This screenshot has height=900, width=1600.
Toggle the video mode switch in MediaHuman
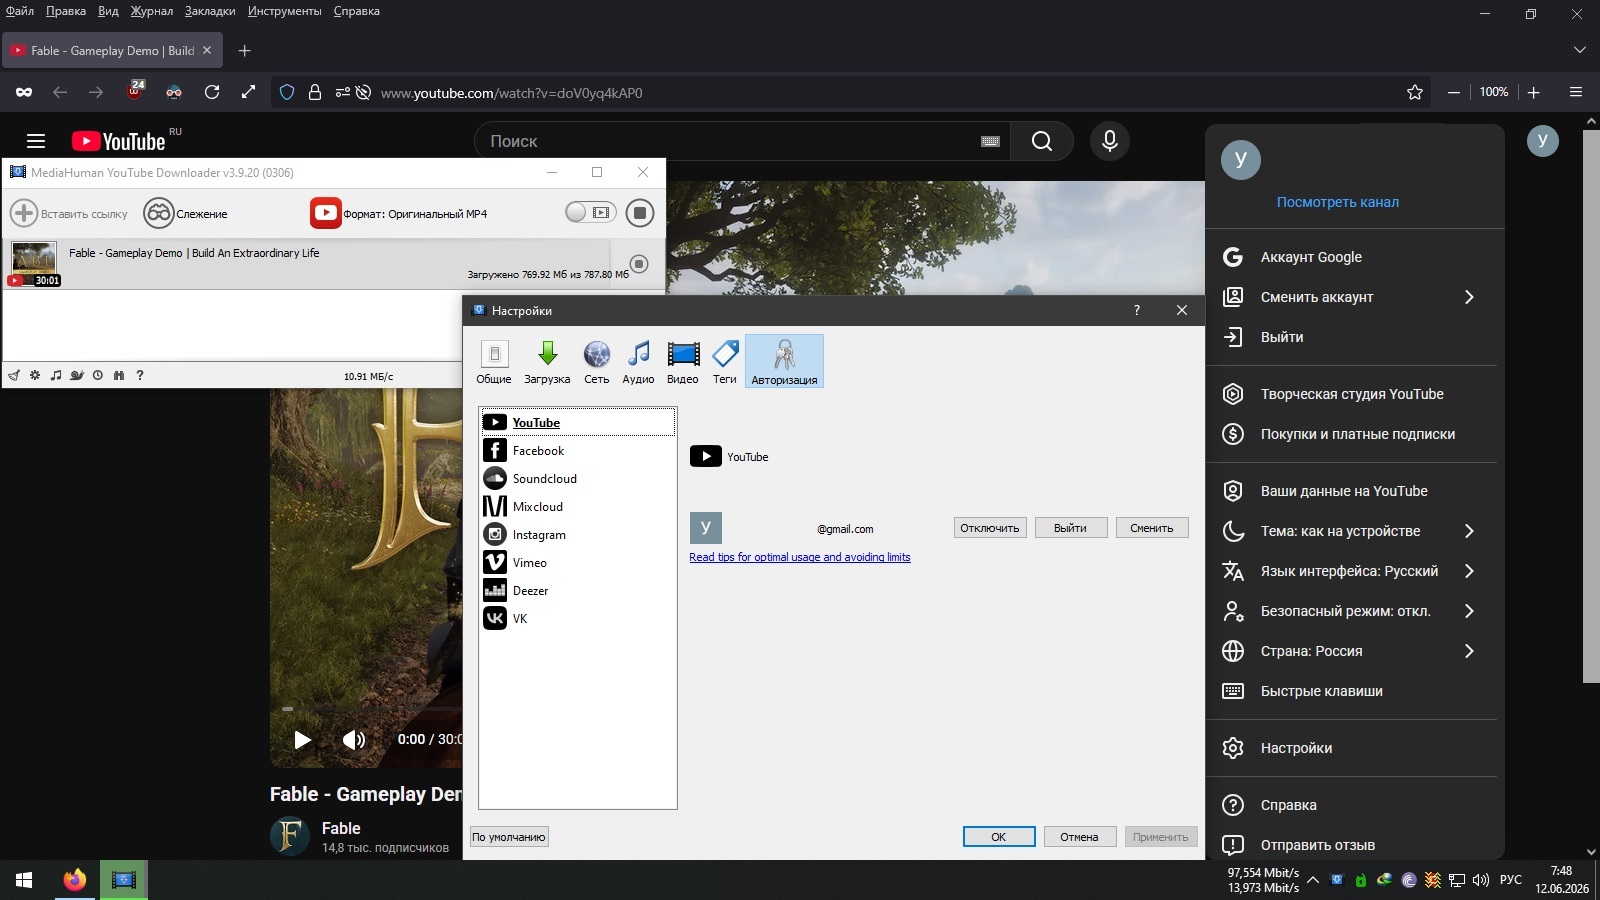tap(590, 212)
